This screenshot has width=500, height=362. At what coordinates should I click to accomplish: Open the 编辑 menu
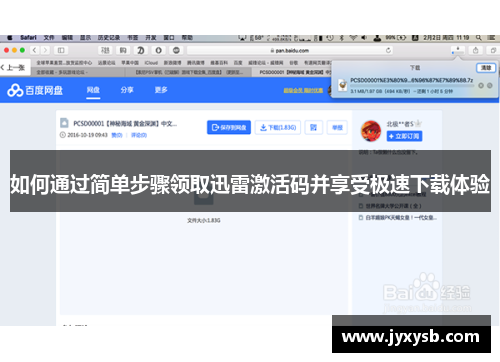click(x=67, y=38)
